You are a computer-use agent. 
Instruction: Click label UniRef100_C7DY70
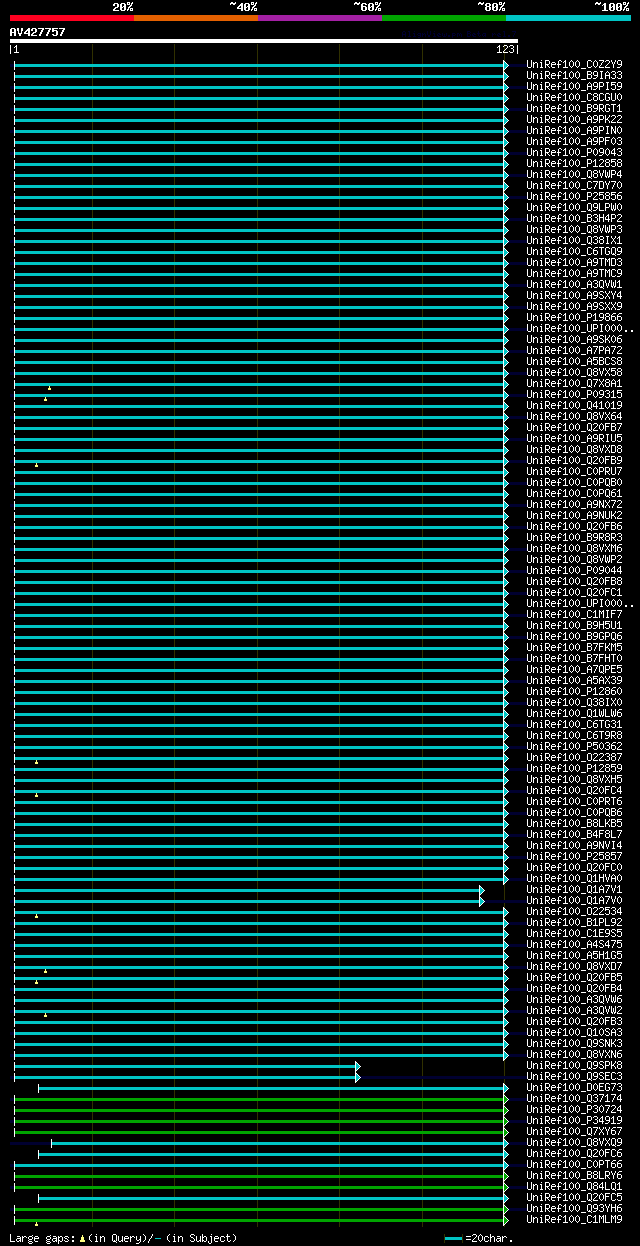(x=574, y=185)
